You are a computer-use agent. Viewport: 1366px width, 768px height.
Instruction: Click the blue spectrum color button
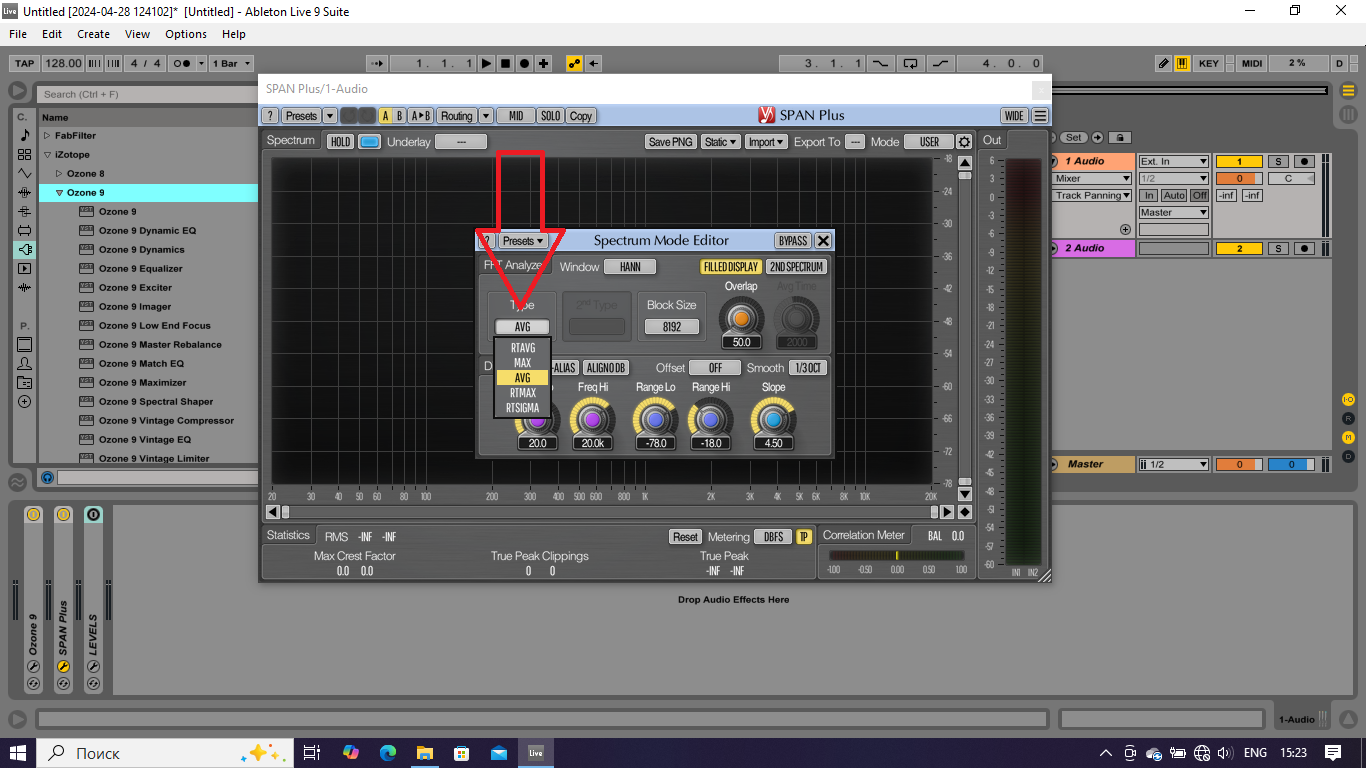370,142
